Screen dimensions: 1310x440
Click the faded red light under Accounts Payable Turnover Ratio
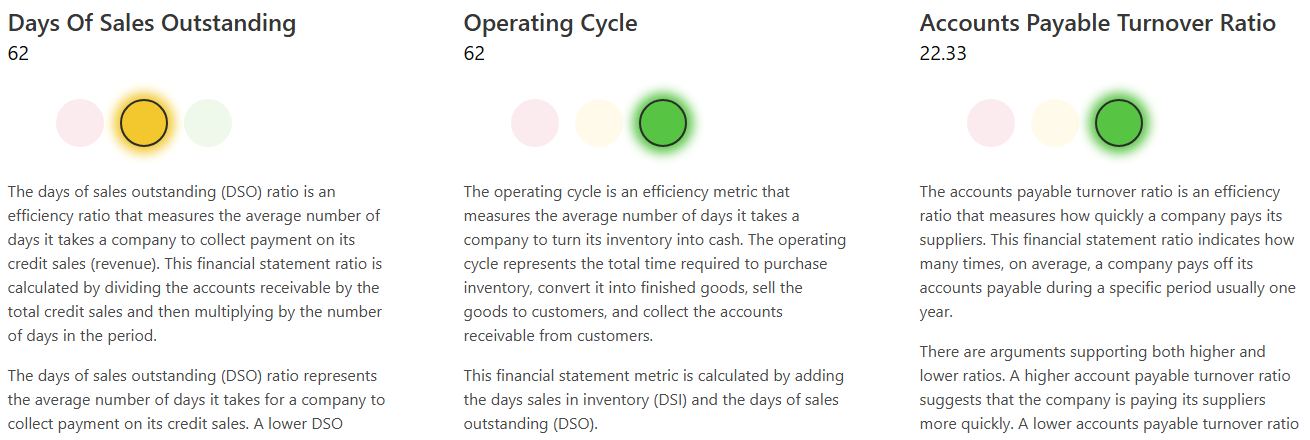coord(991,123)
